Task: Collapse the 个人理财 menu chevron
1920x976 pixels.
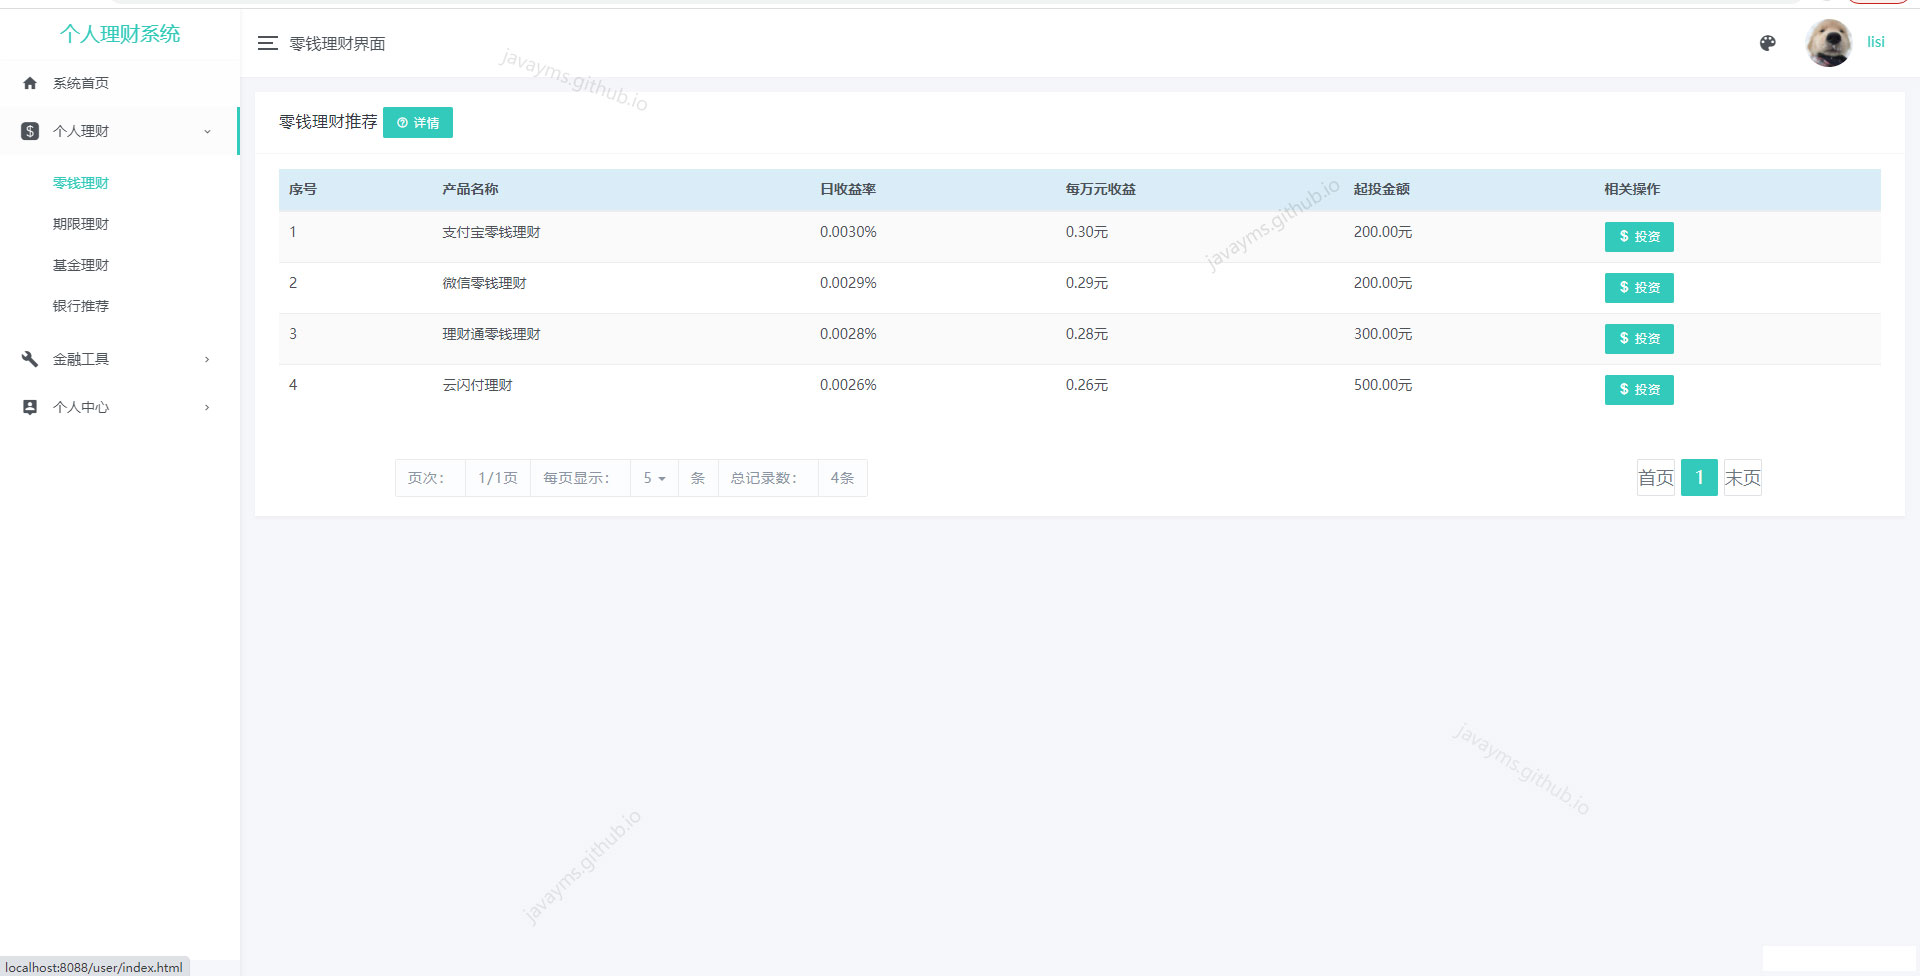Action: 207,131
